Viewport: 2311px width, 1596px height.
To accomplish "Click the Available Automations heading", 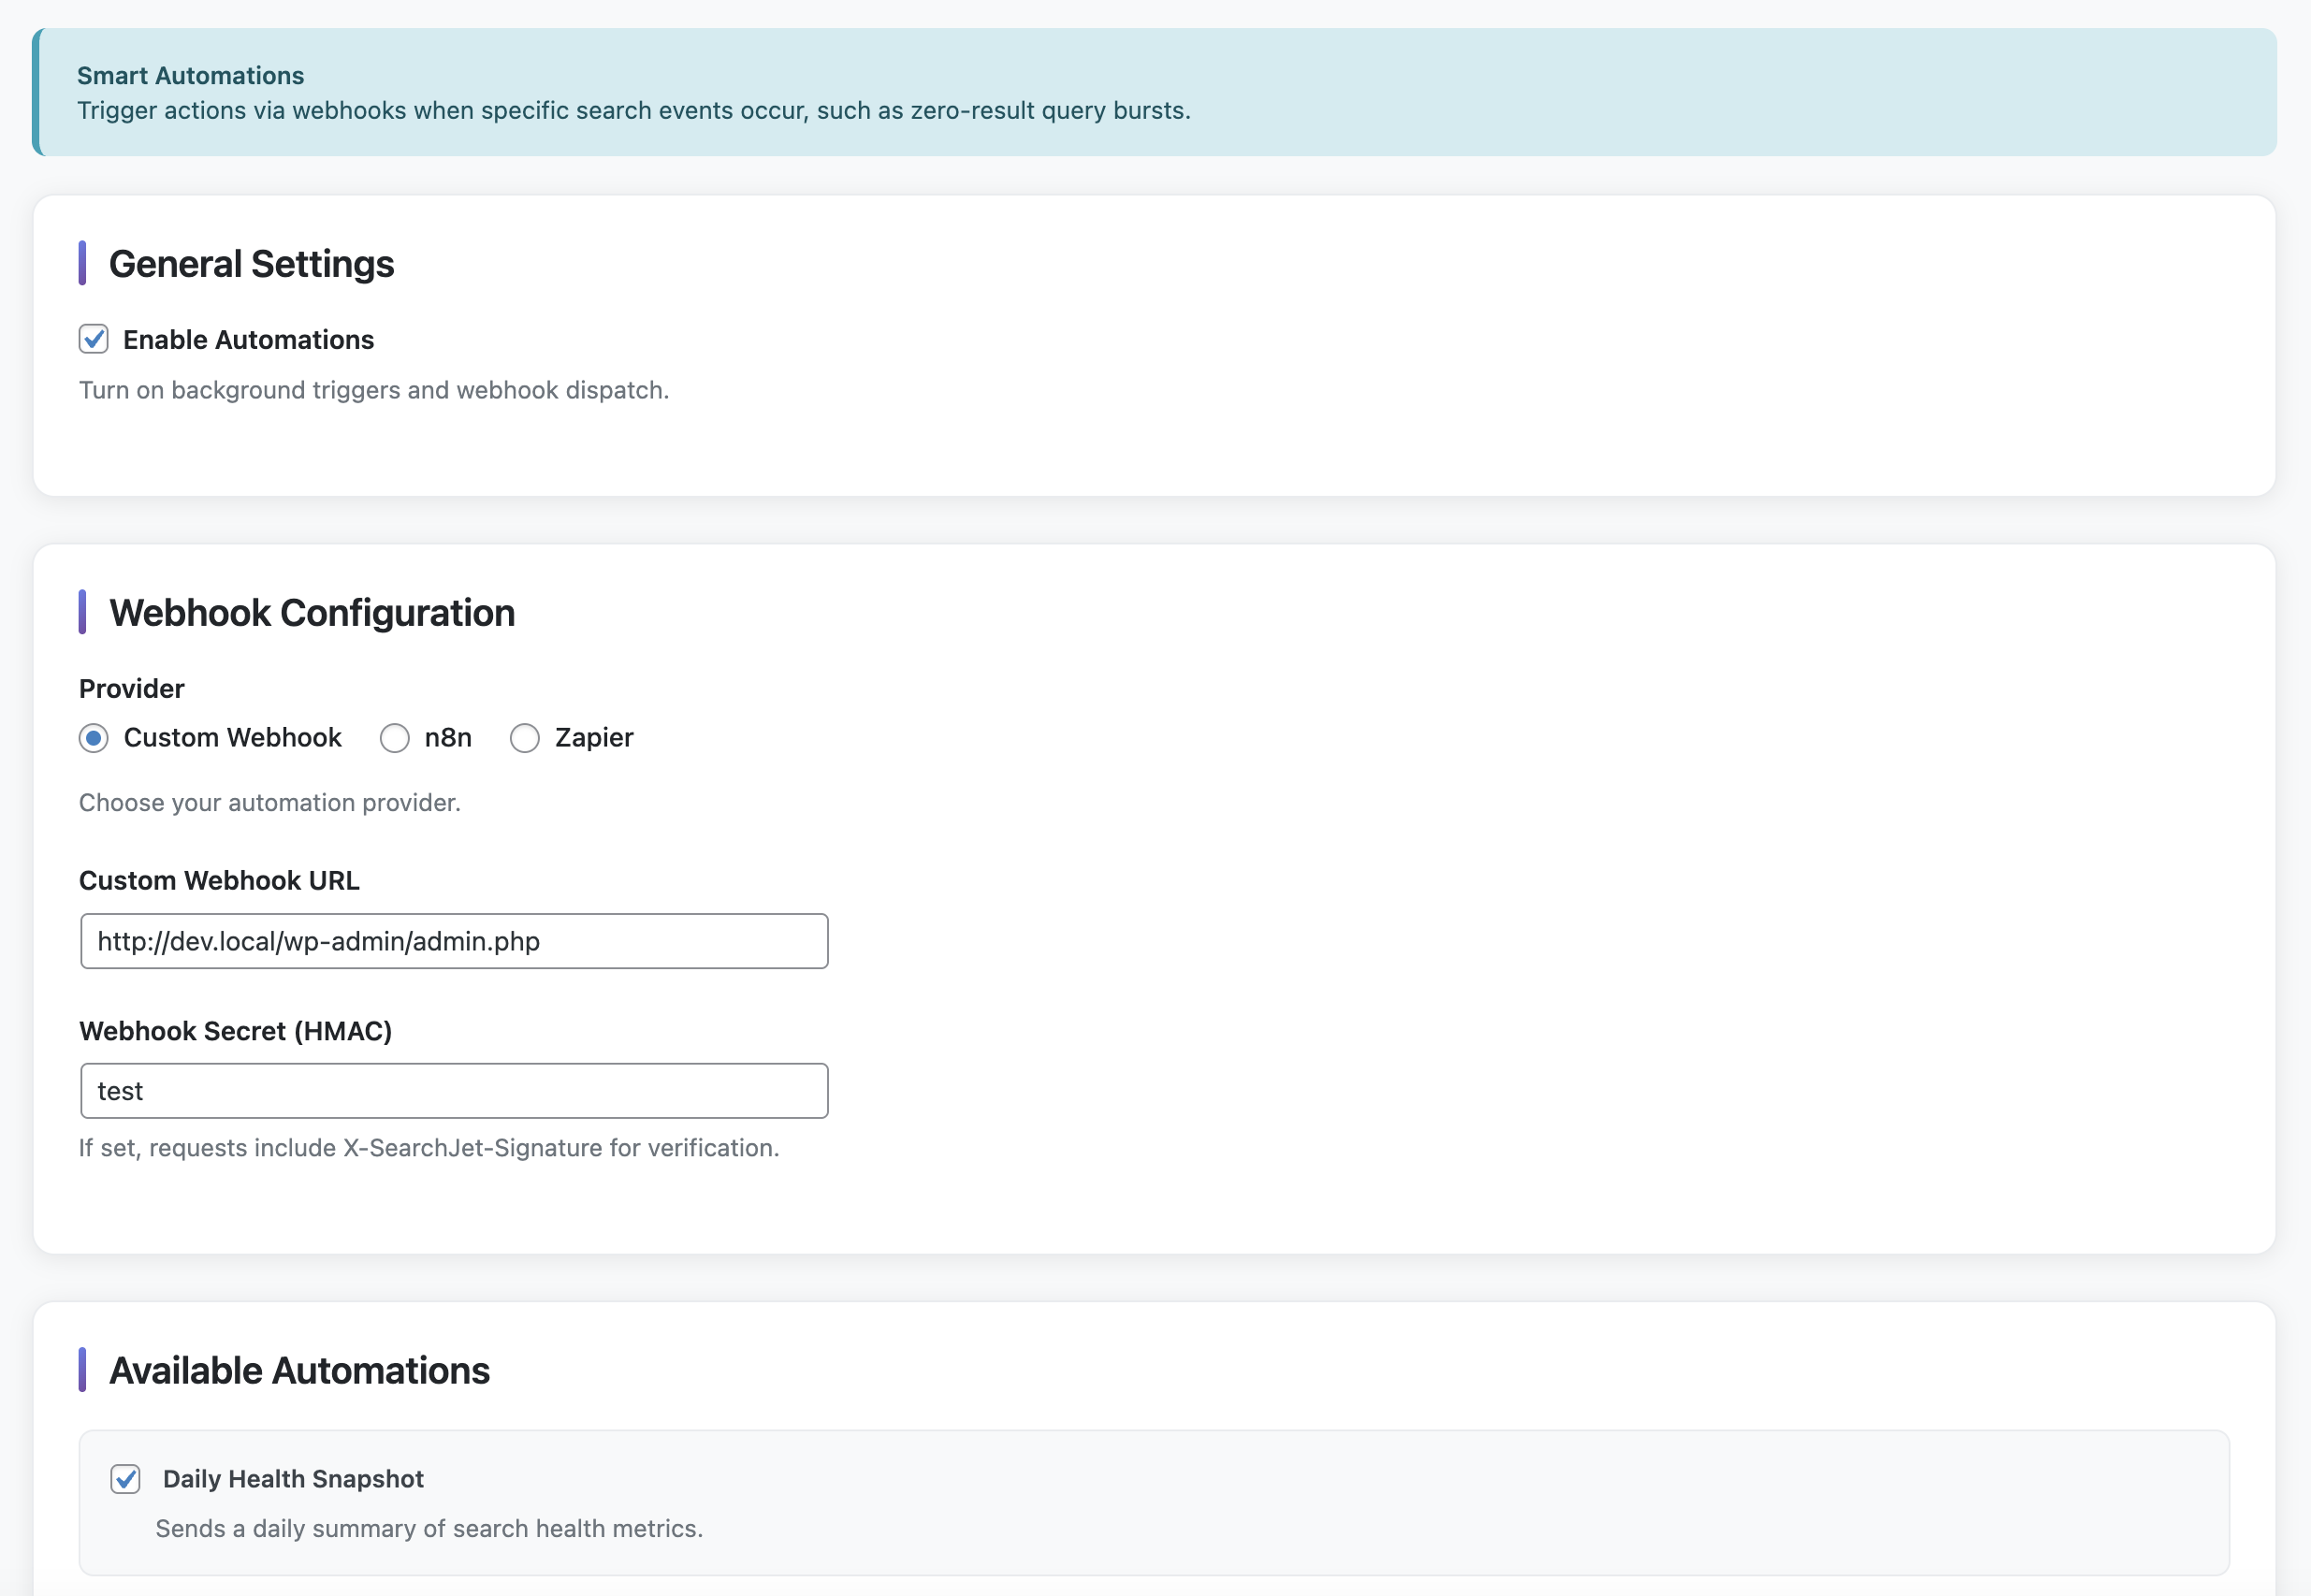I will (x=299, y=1371).
